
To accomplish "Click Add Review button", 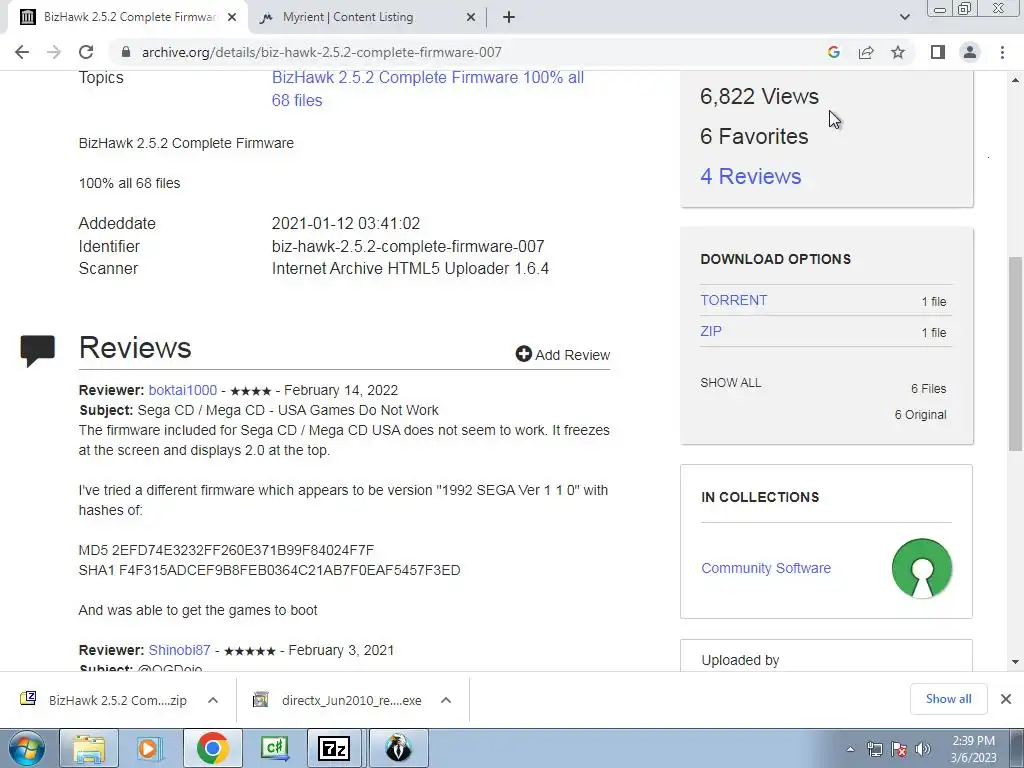I will tap(563, 355).
